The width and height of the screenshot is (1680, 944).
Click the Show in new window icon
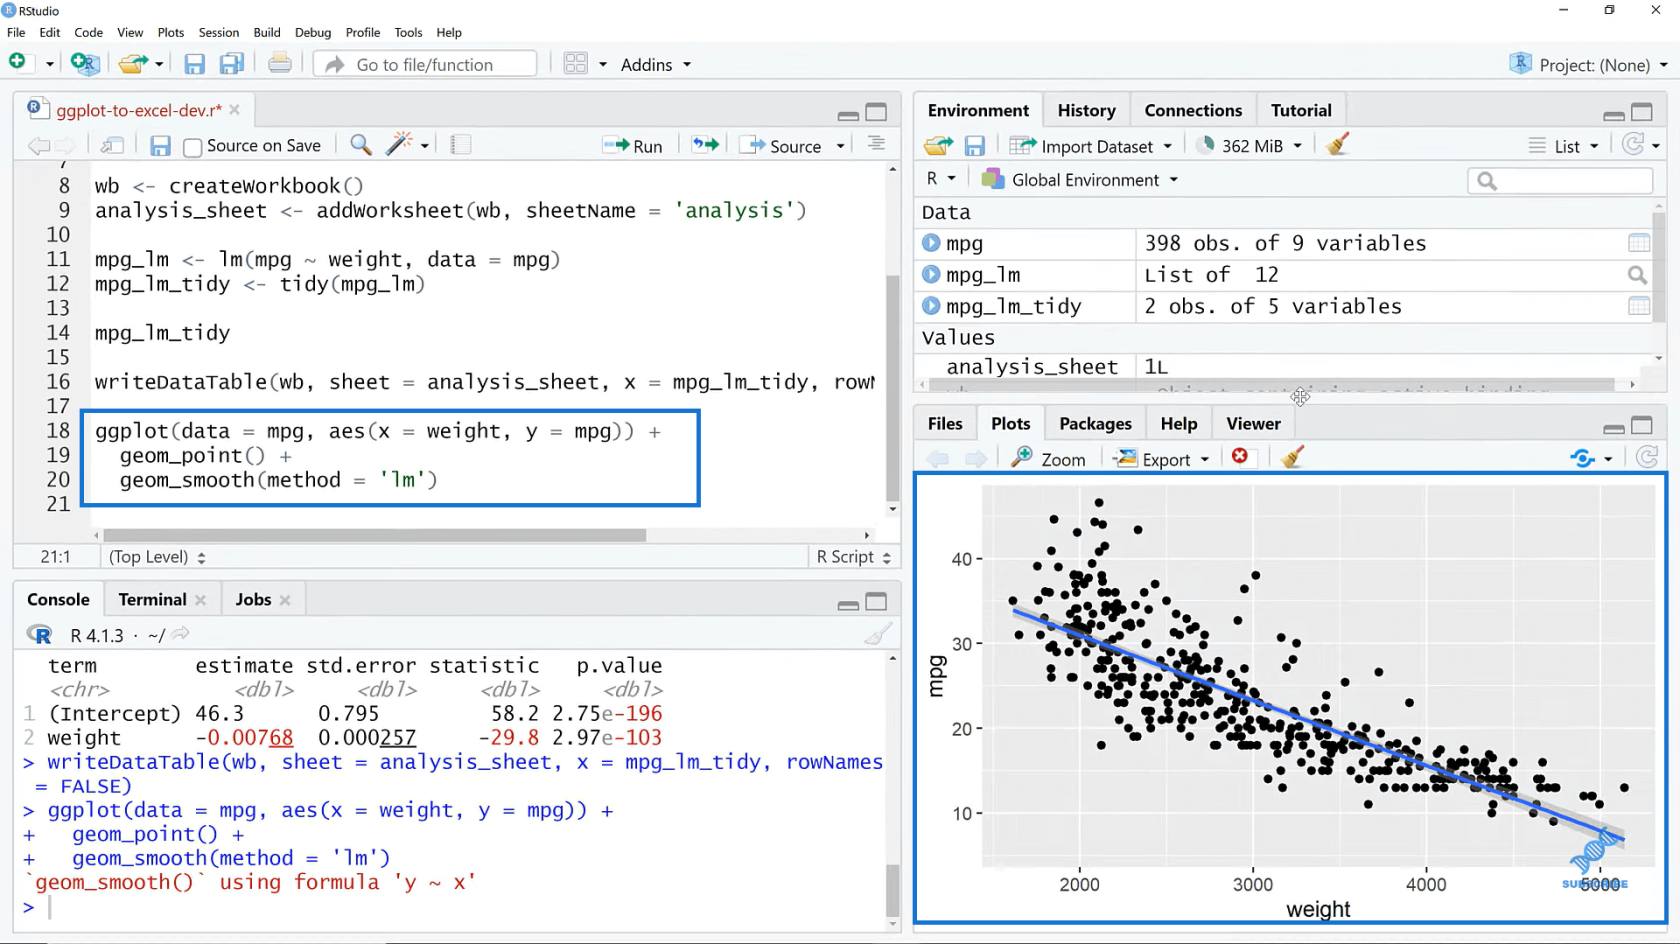(x=112, y=145)
